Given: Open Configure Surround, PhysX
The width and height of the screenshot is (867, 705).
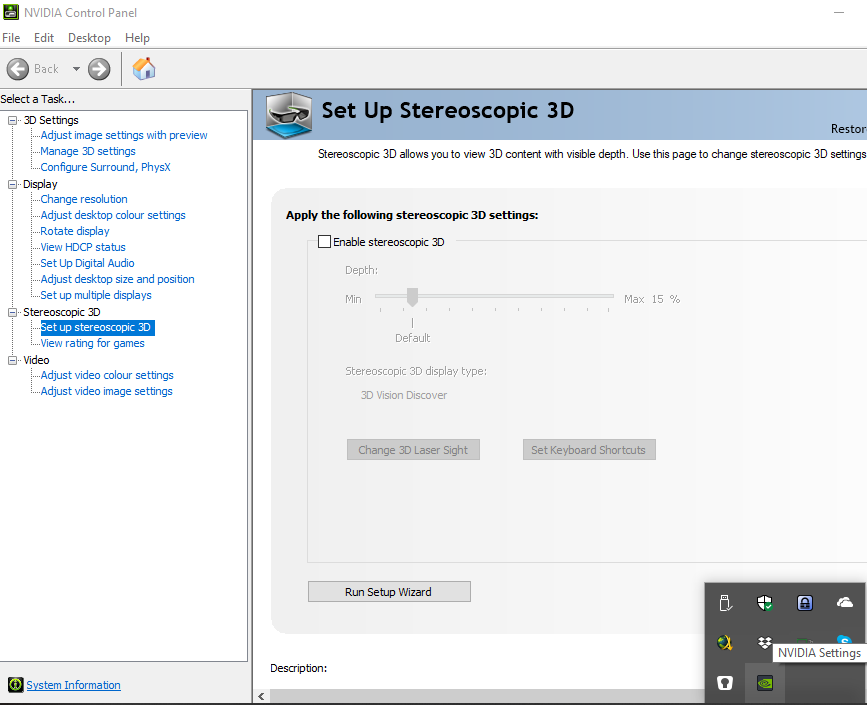Looking at the screenshot, I should coord(106,167).
